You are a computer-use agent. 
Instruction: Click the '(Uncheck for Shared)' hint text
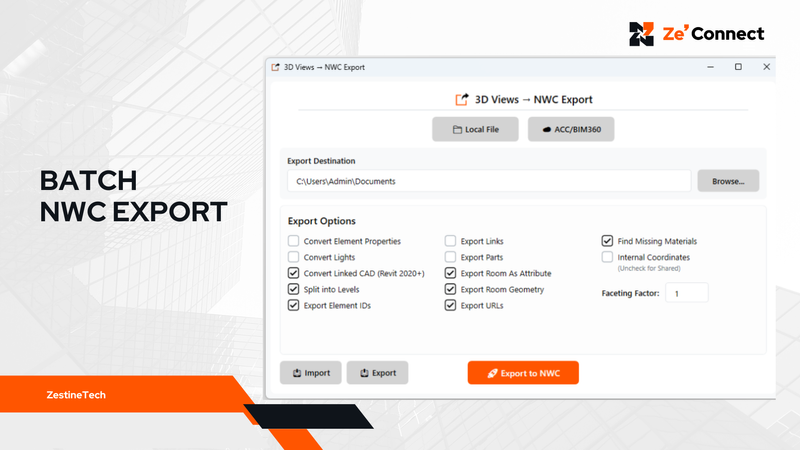[649, 268]
